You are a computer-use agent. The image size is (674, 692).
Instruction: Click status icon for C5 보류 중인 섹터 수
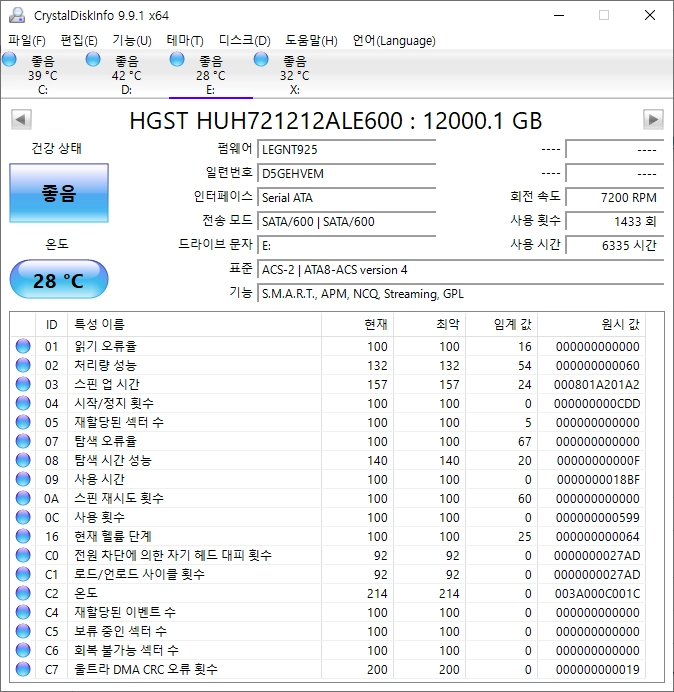23,631
